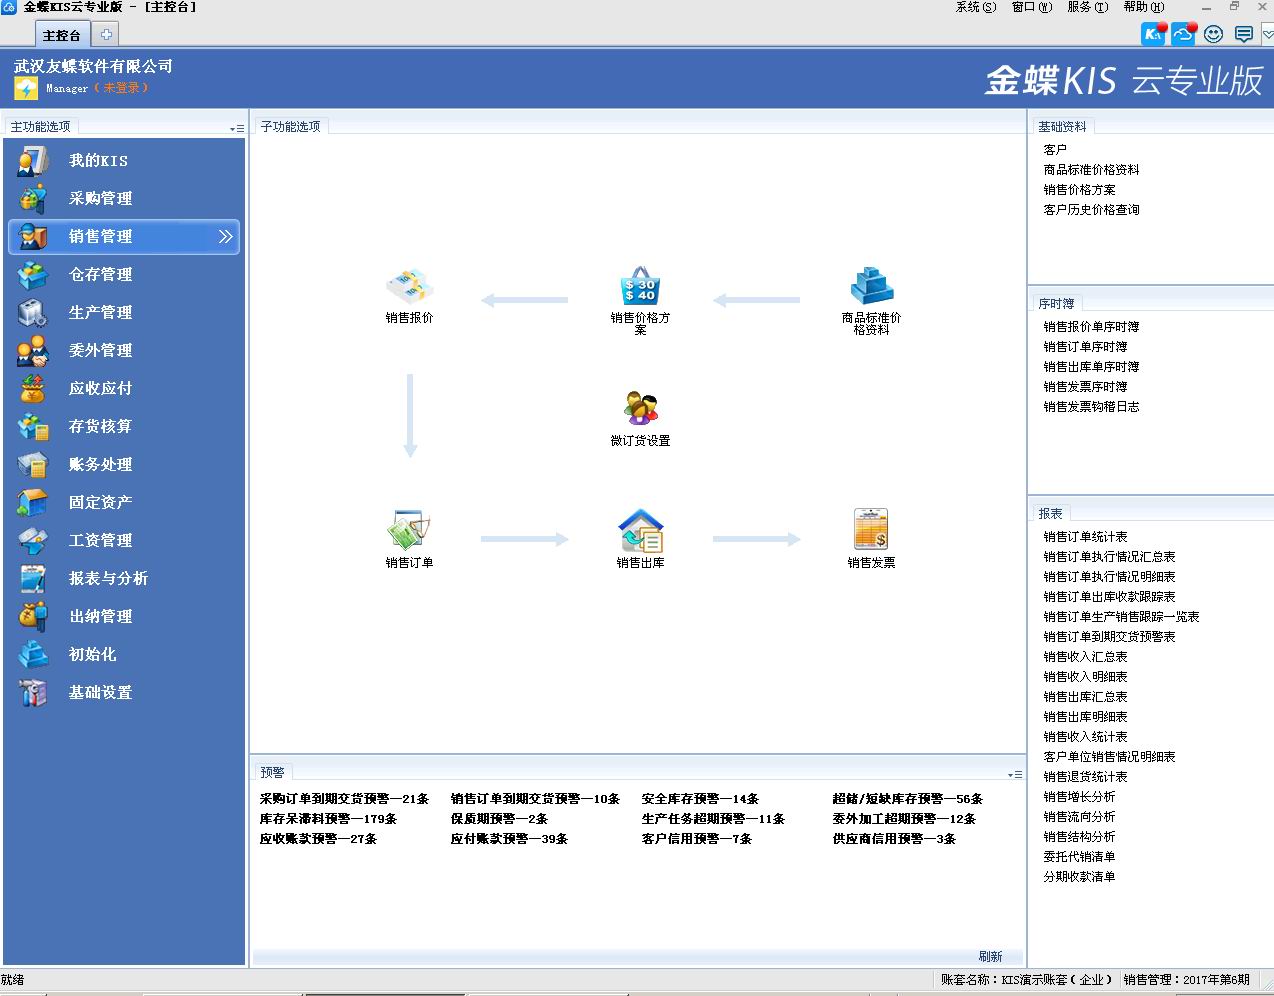View 销售订单到期交货预警—10条 alert

pyautogui.click(x=535, y=799)
